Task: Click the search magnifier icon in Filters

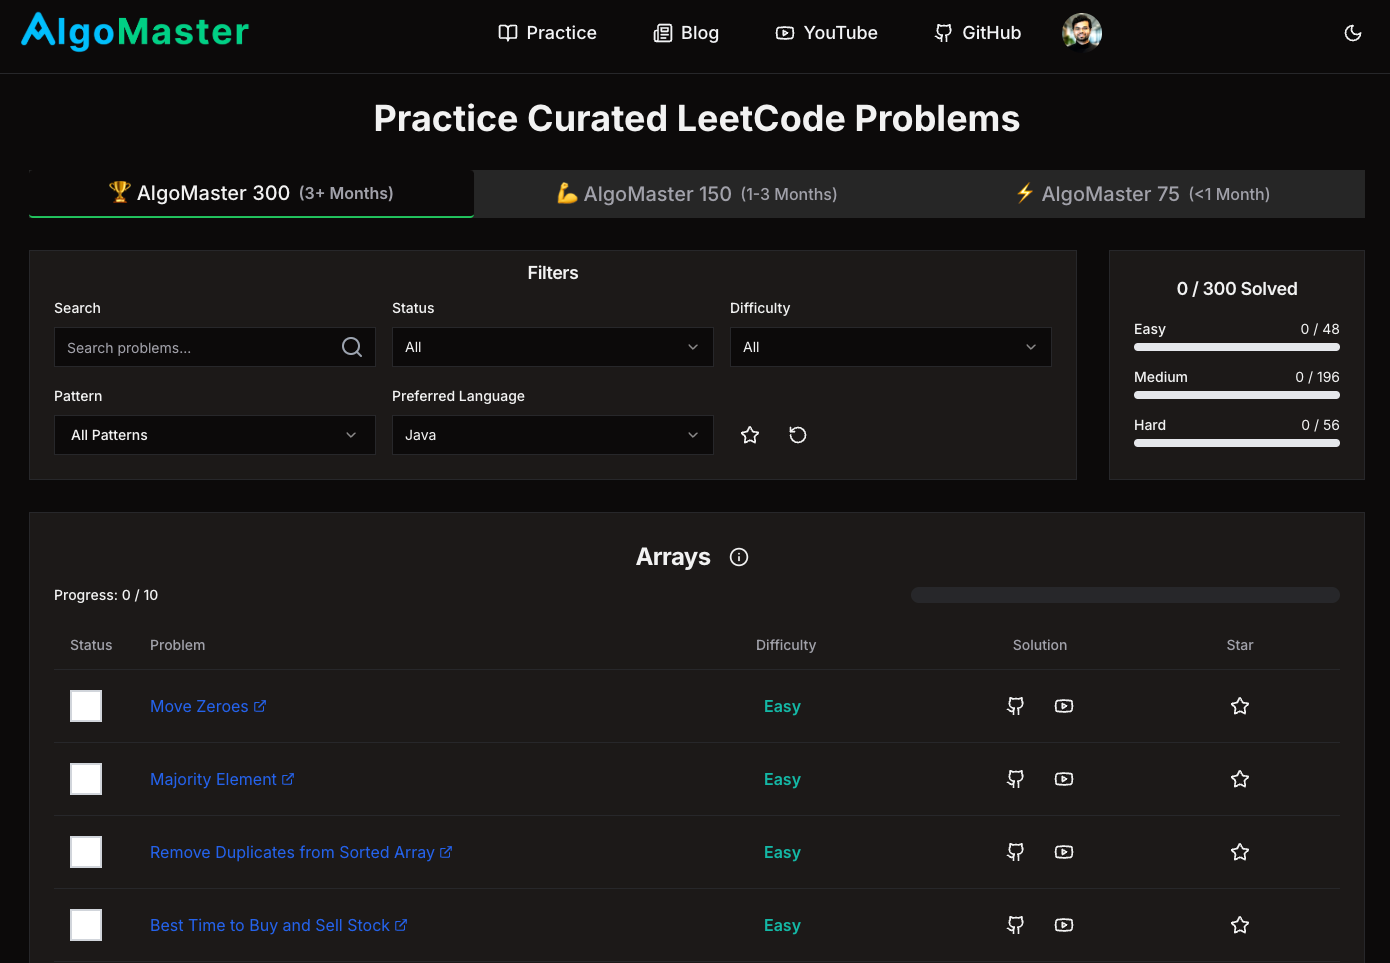Action: coord(351,346)
